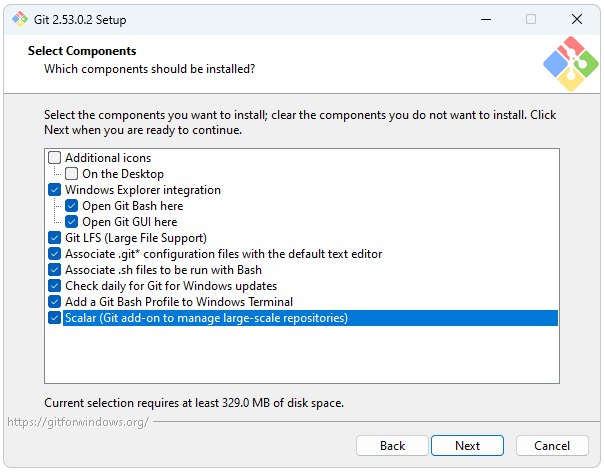Cancel the Git setup

552,446
